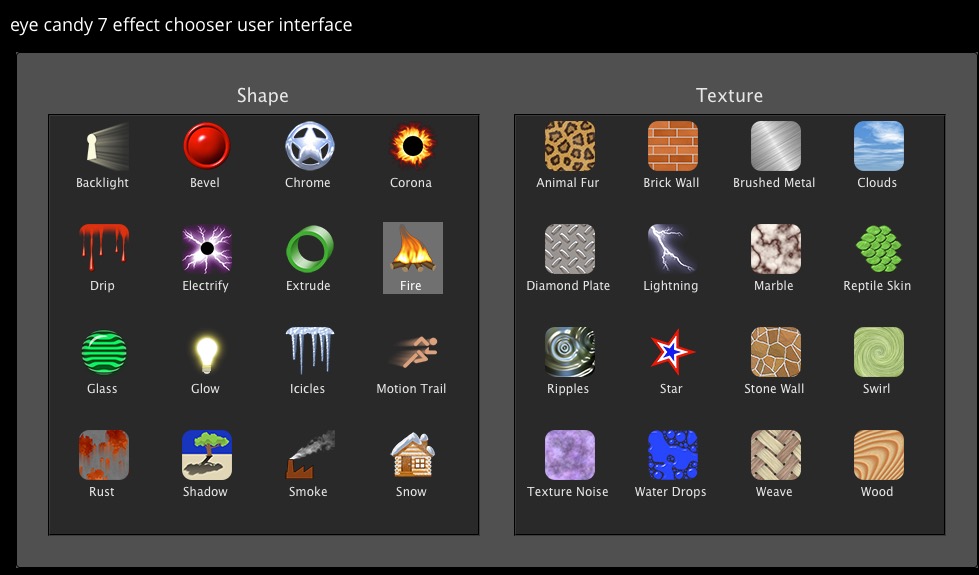Image resolution: width=979 pixels, height=575 pixels.
Task: Open the Clouds texture icon
Action: tap(878, 146)
